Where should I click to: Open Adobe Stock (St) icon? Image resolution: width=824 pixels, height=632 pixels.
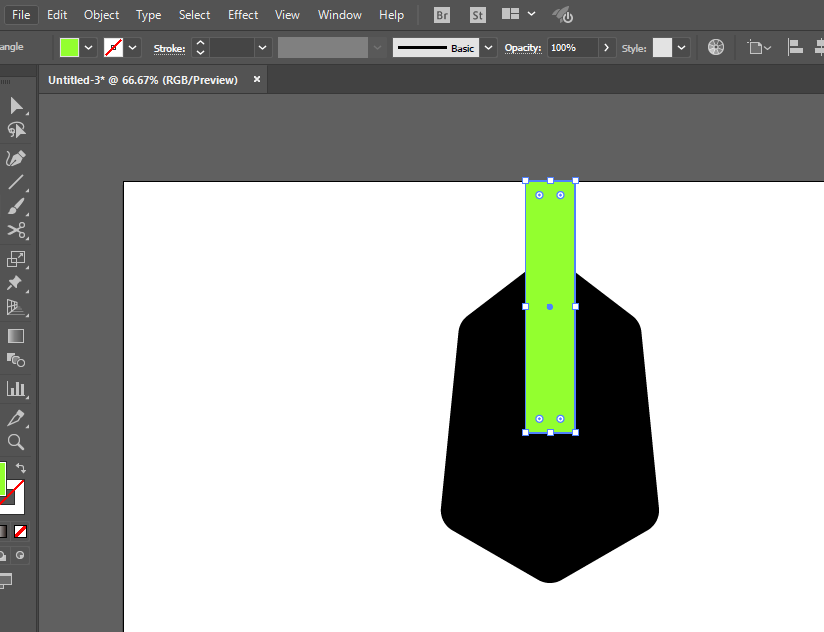[478, 15]
